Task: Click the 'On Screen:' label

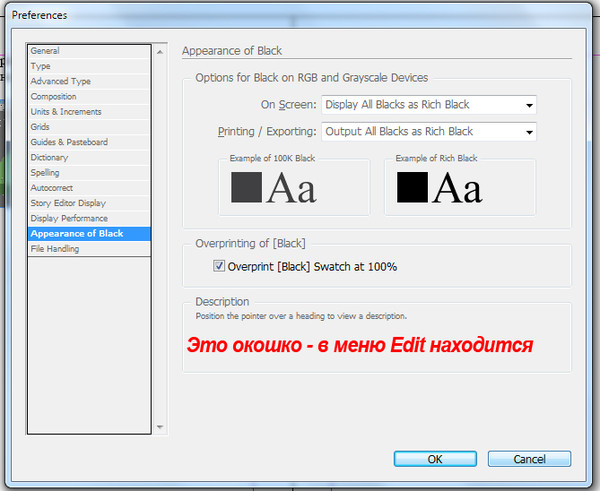Action: click(x=289, y=104)
